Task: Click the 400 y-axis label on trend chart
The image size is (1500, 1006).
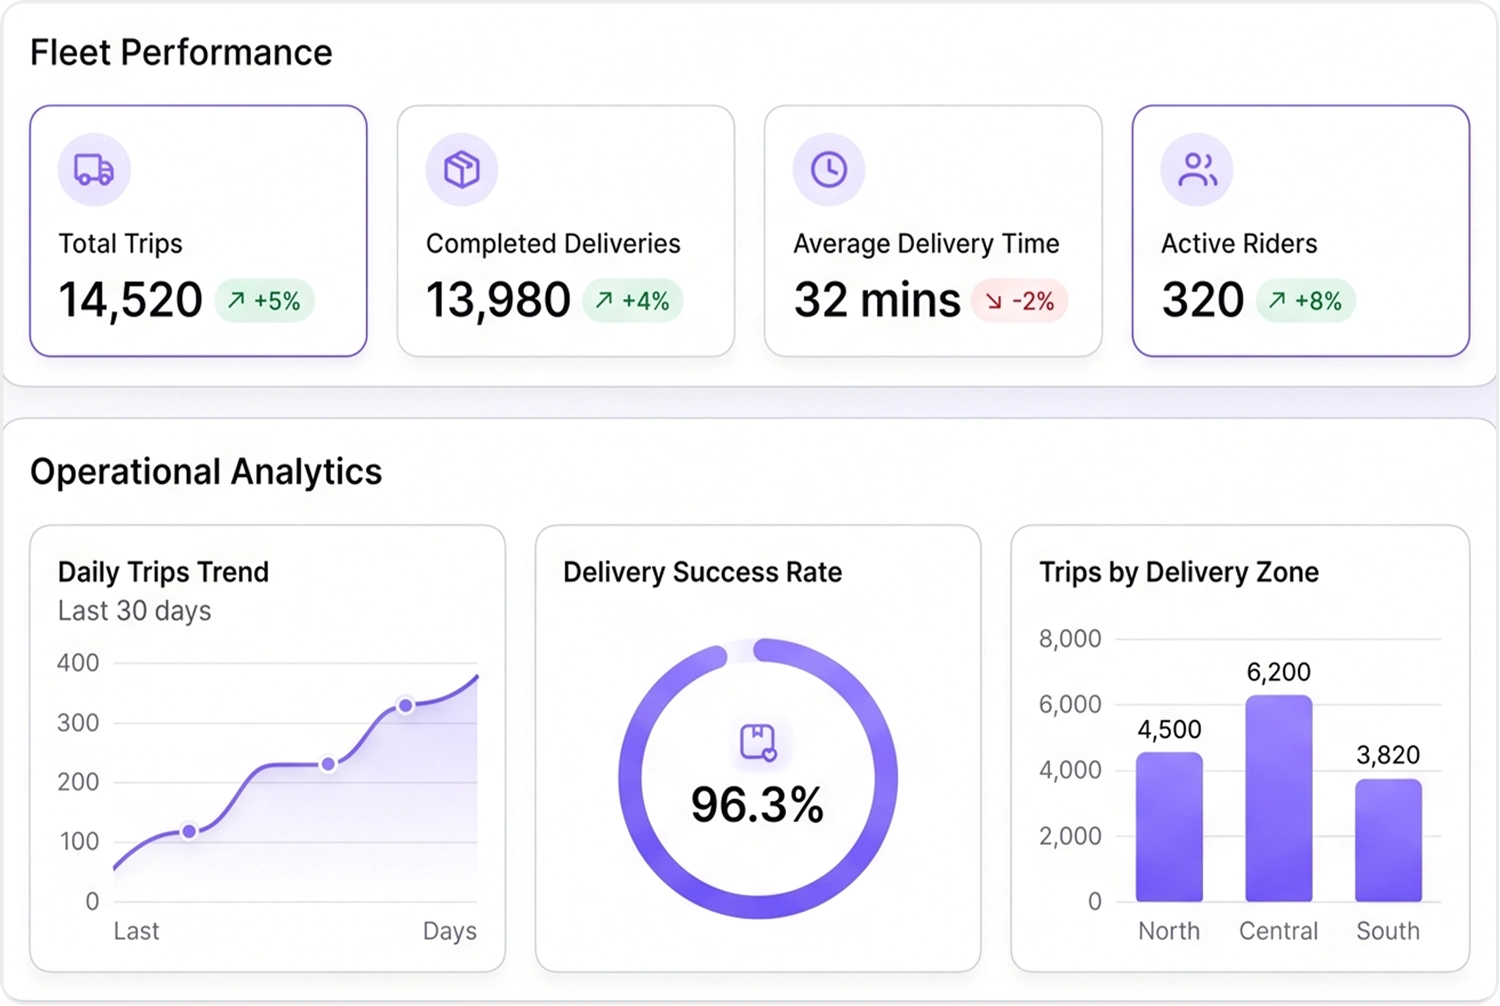Action: pyautogui.click(x=78, y=663)
